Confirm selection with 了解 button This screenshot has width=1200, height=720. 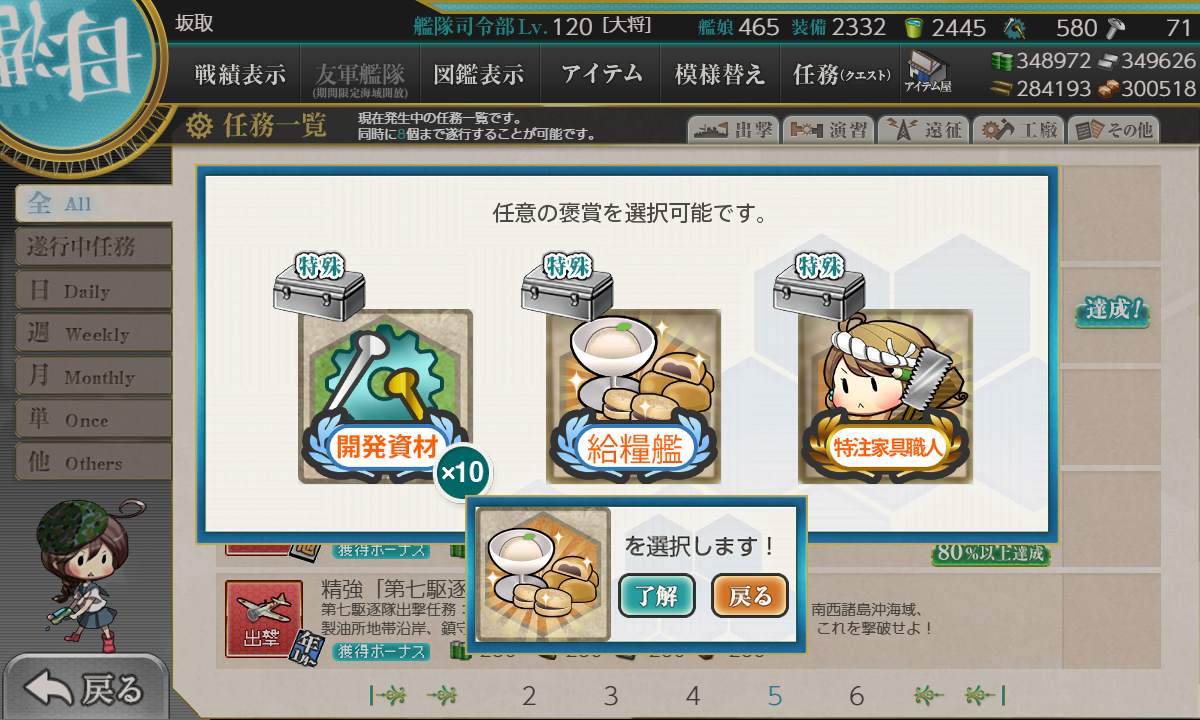[656, 597]
